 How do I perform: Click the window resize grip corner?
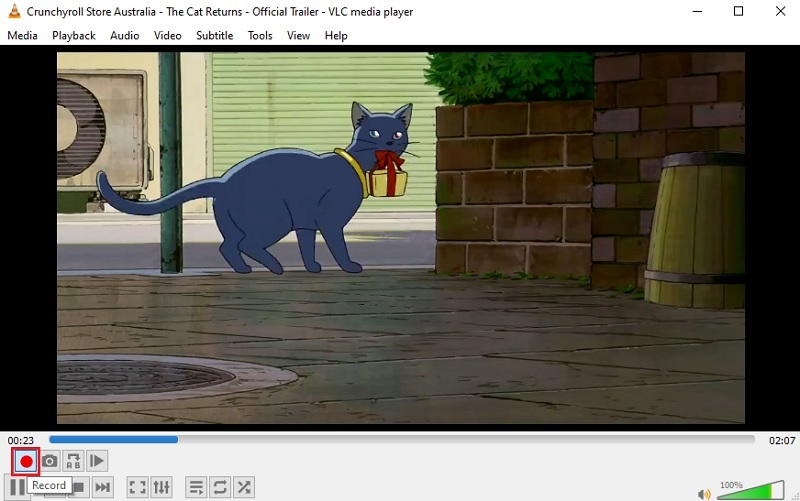coord(795,496)
